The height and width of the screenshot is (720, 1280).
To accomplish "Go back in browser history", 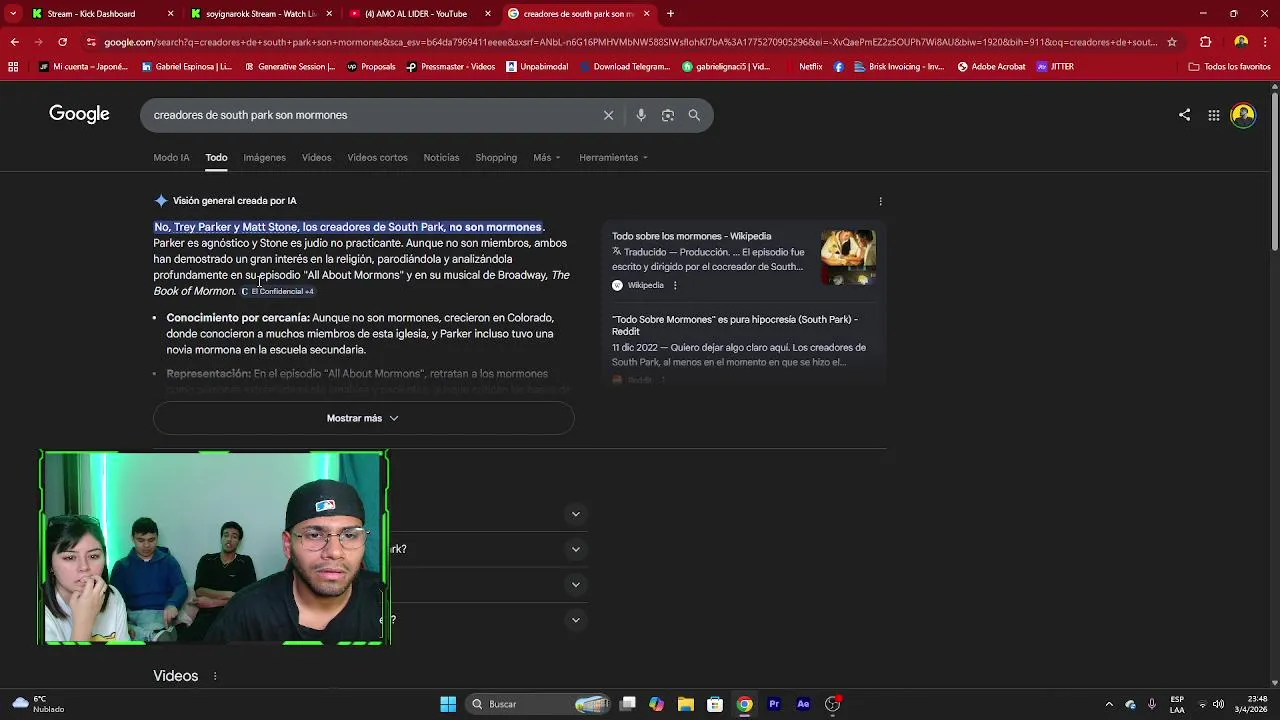I will pyautogui.click(x=14, y=42).
